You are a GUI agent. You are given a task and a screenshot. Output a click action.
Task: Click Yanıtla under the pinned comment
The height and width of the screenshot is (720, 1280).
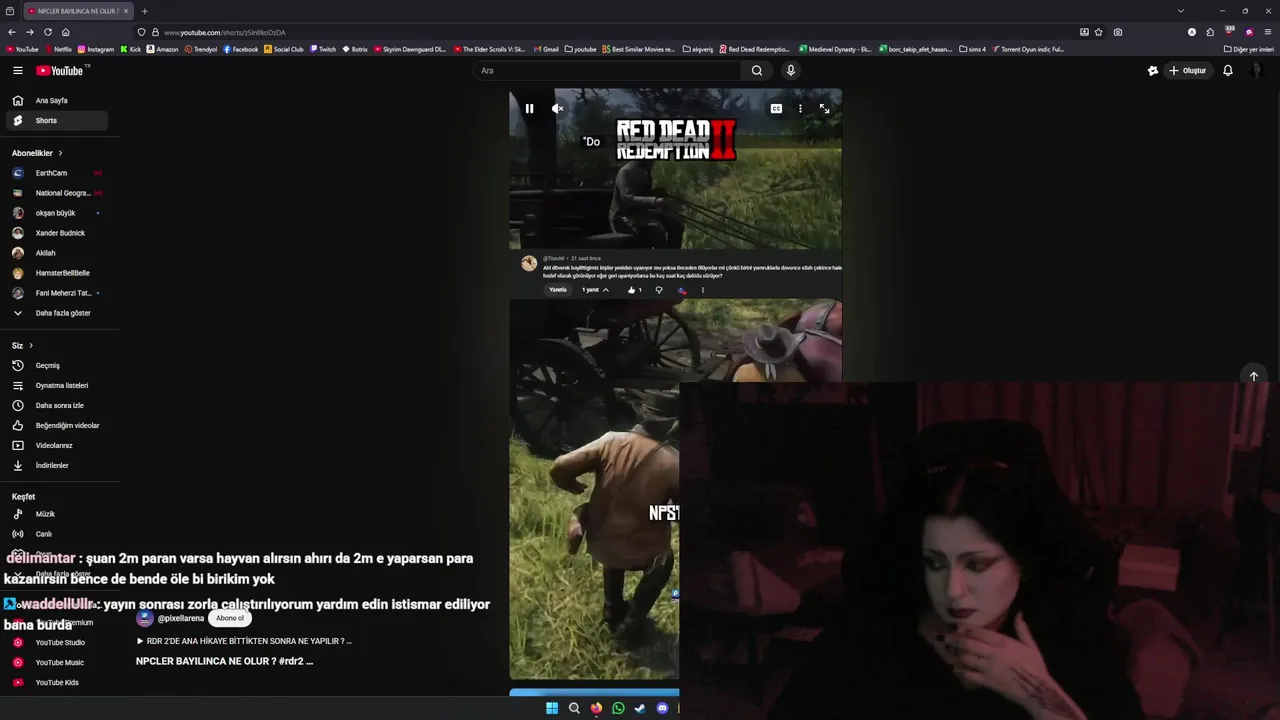(558, 290)
